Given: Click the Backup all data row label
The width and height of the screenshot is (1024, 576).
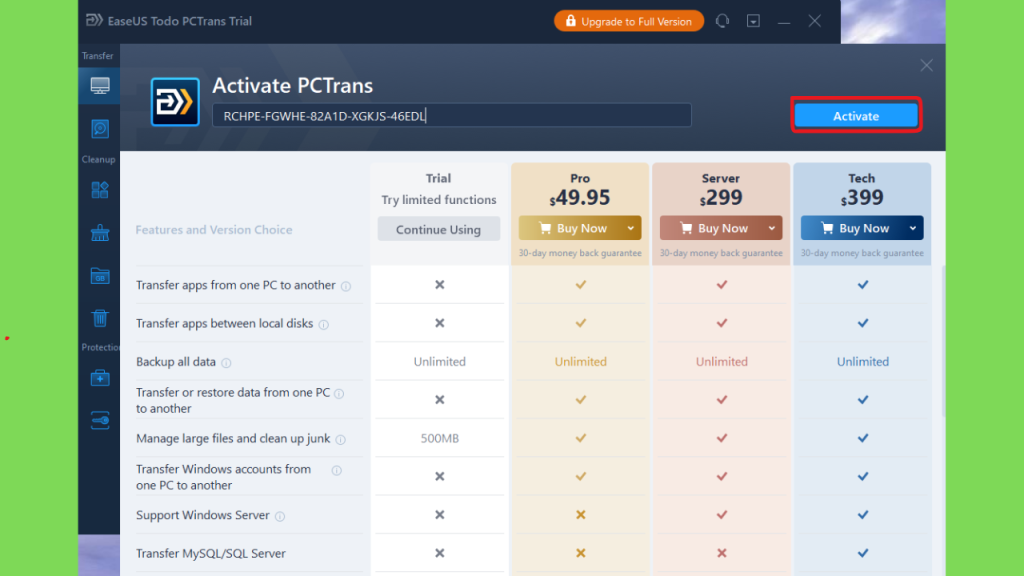Looking at the screenshot, I should tap(176, 362).
